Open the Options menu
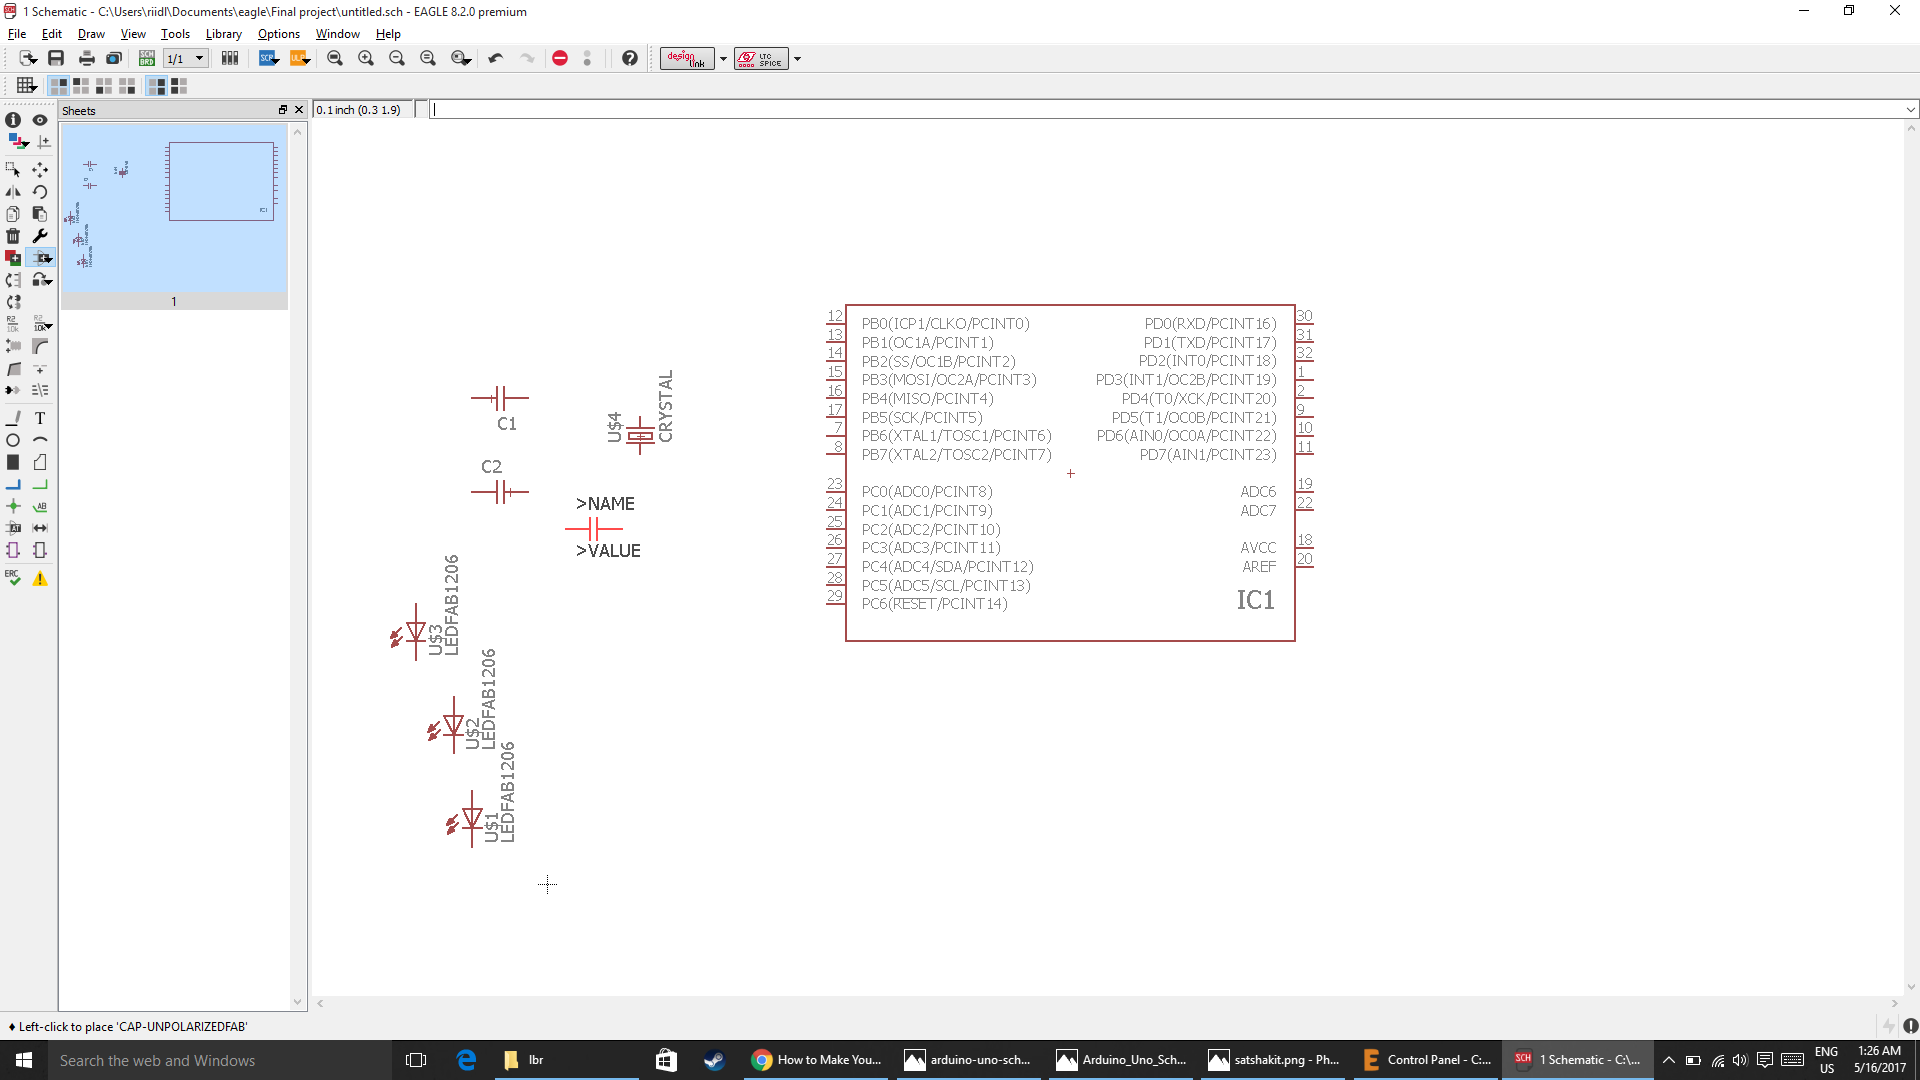The width and height of the screenshot is (1920, 1080). tap(279, 34)
